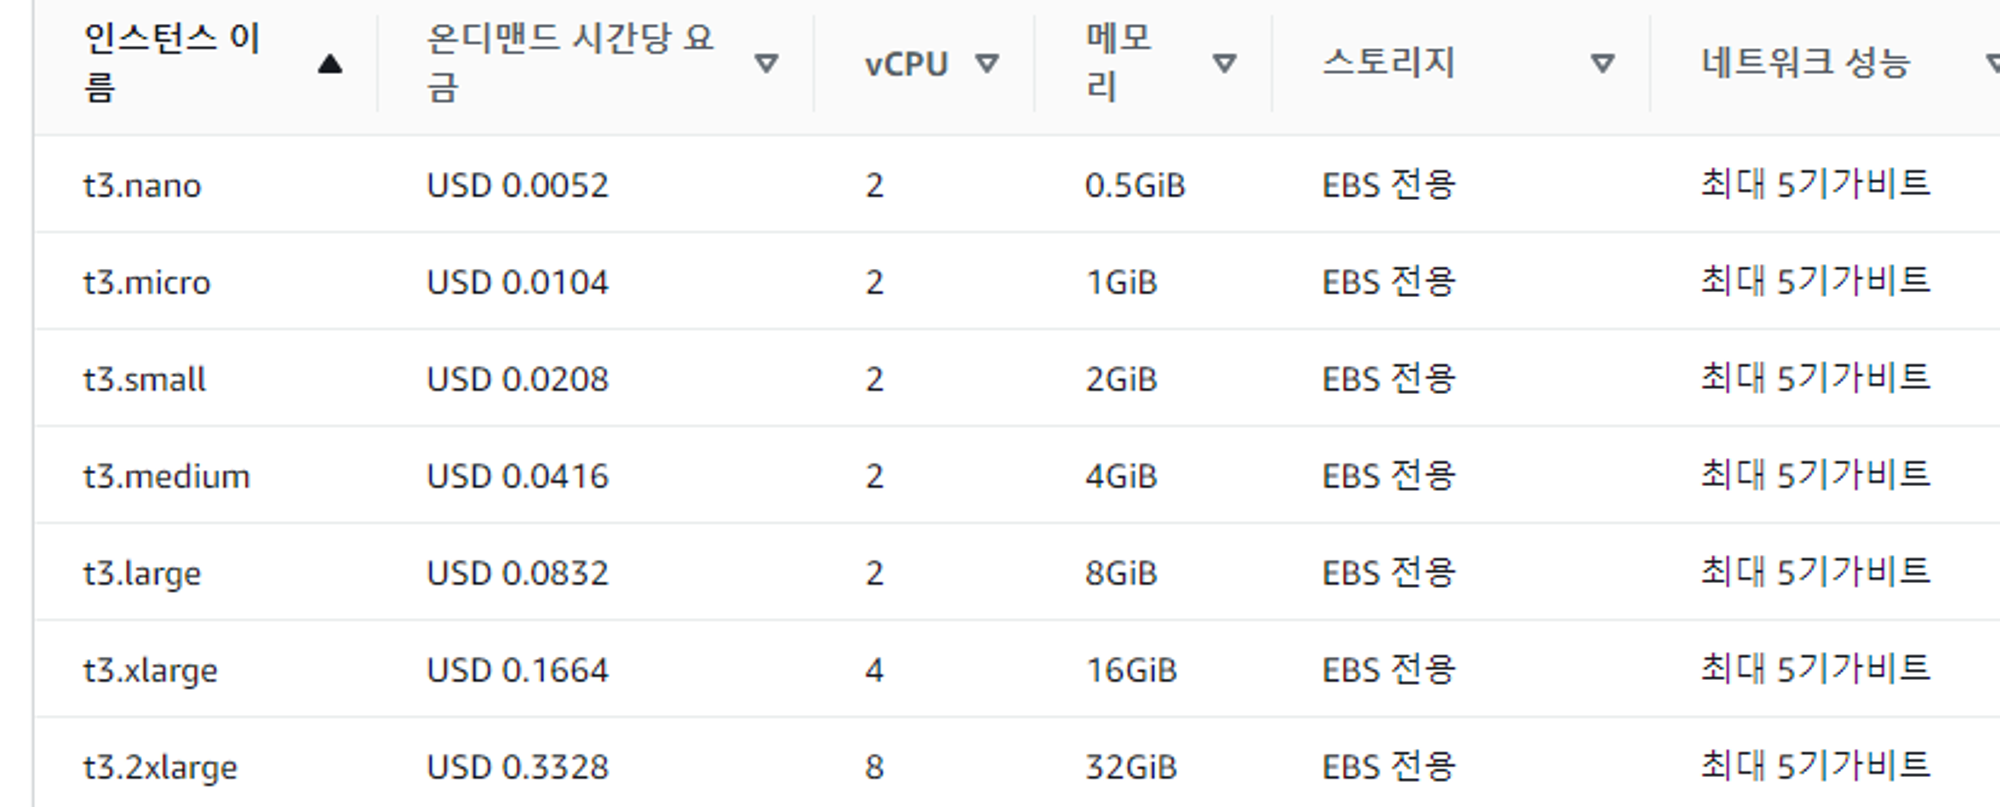Select the t3.nano instance row

click(1017, 184)
